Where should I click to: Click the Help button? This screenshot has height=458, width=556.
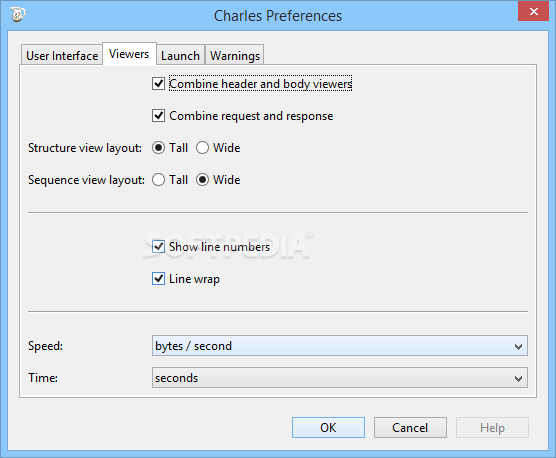tap(492, 428)
